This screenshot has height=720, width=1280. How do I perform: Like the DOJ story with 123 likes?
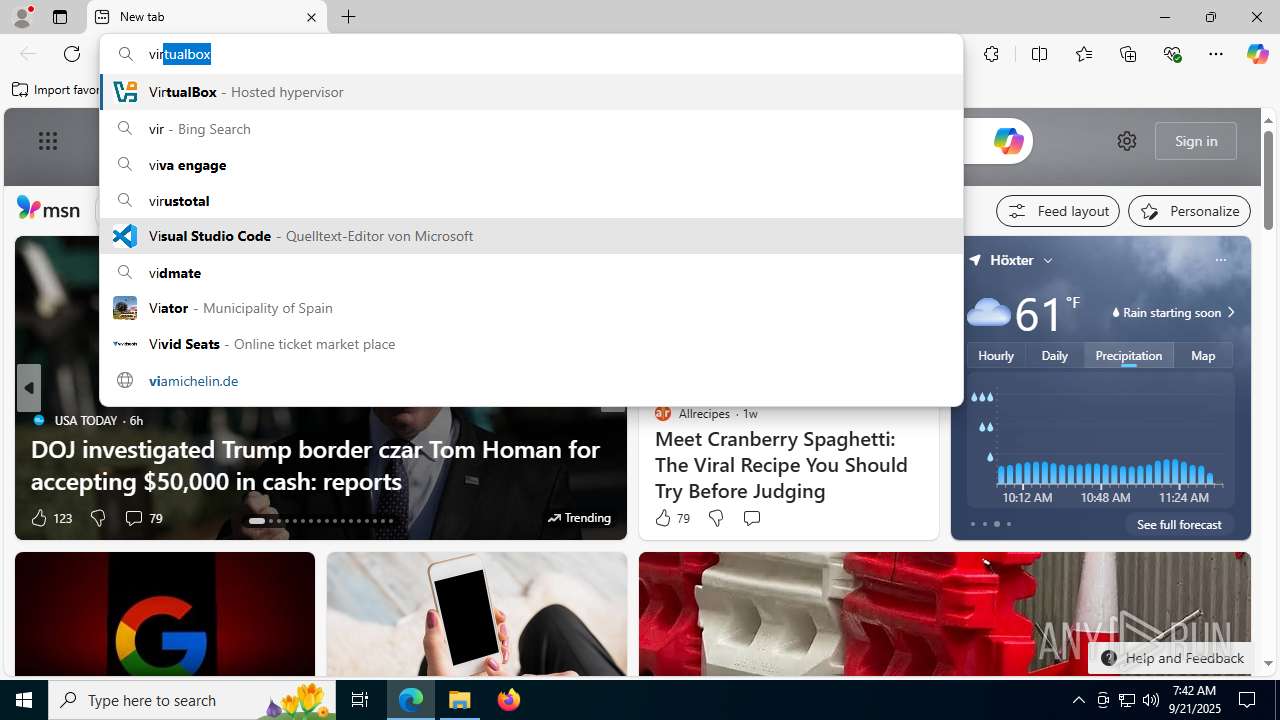51,518
